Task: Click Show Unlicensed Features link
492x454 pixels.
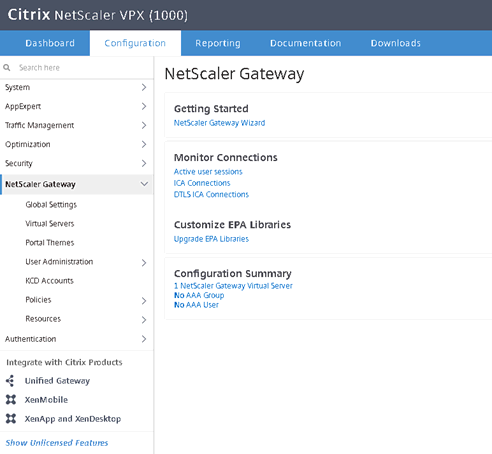Action: click(x=57, y=443)
